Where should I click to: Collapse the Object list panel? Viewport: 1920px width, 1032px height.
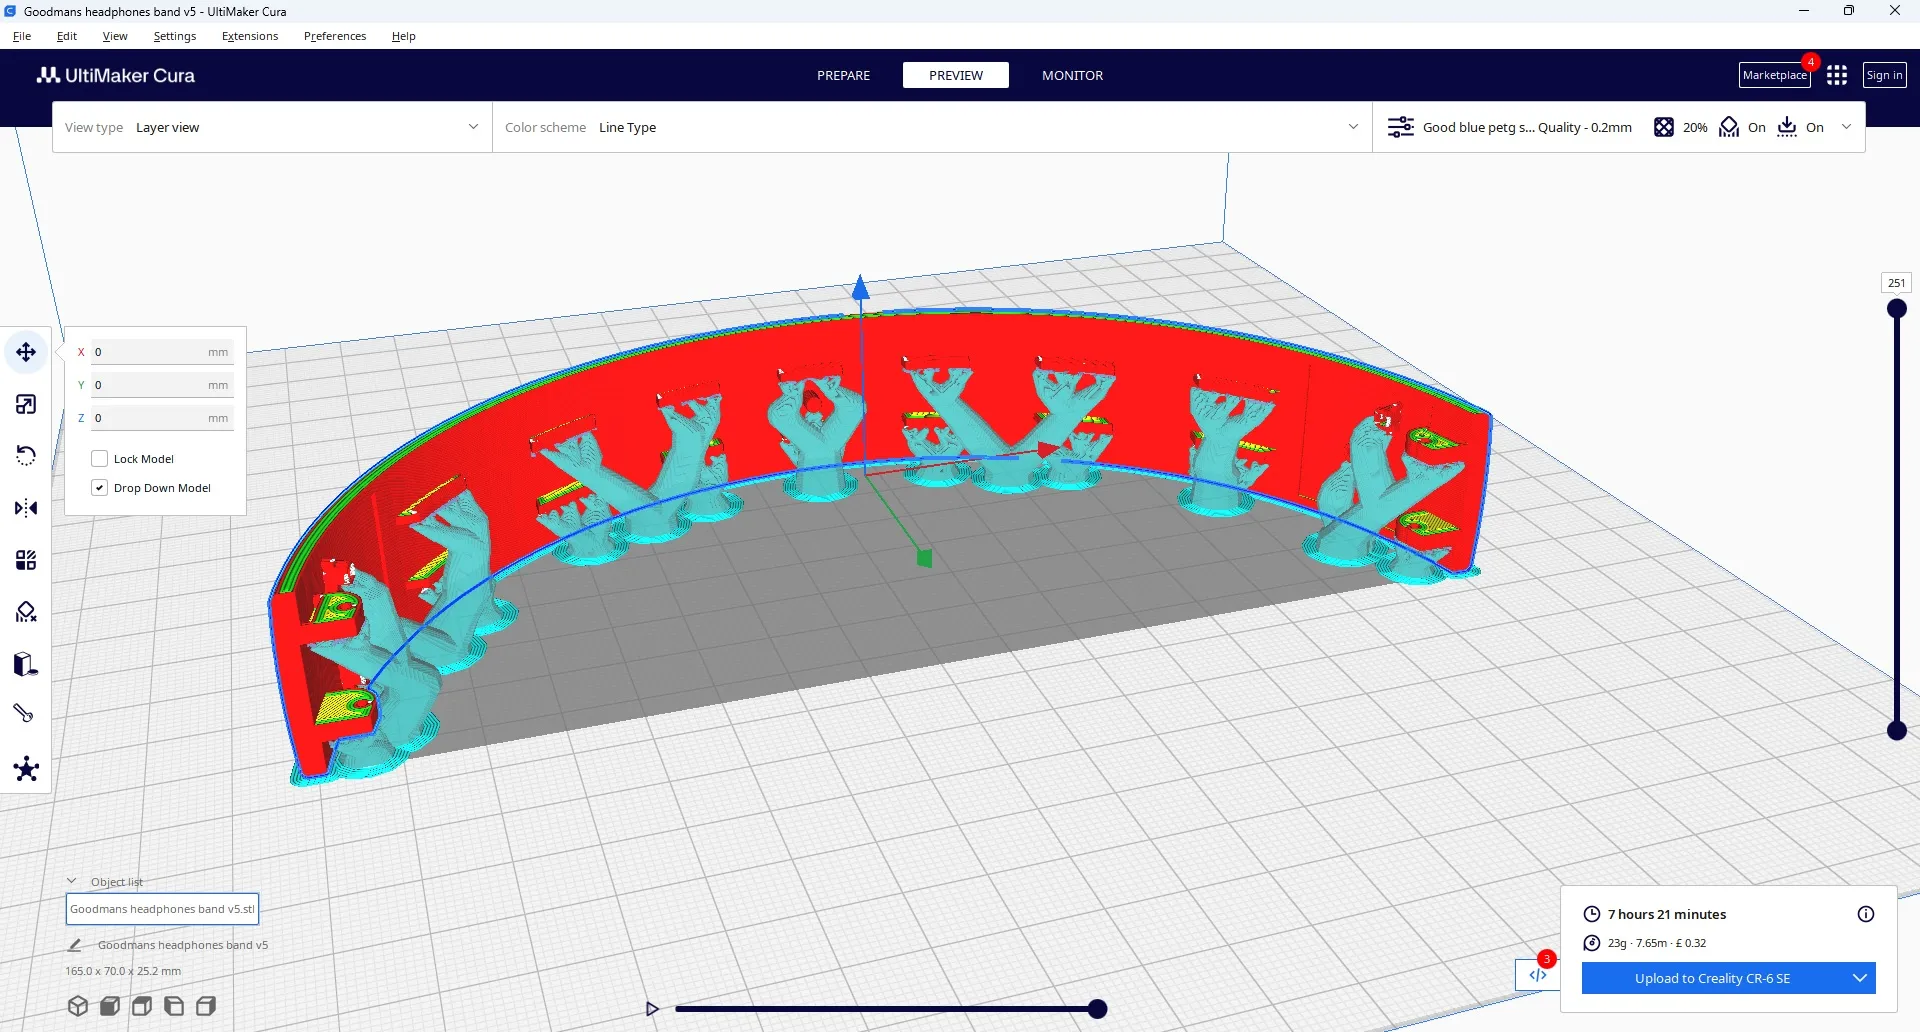pos(72,881)
